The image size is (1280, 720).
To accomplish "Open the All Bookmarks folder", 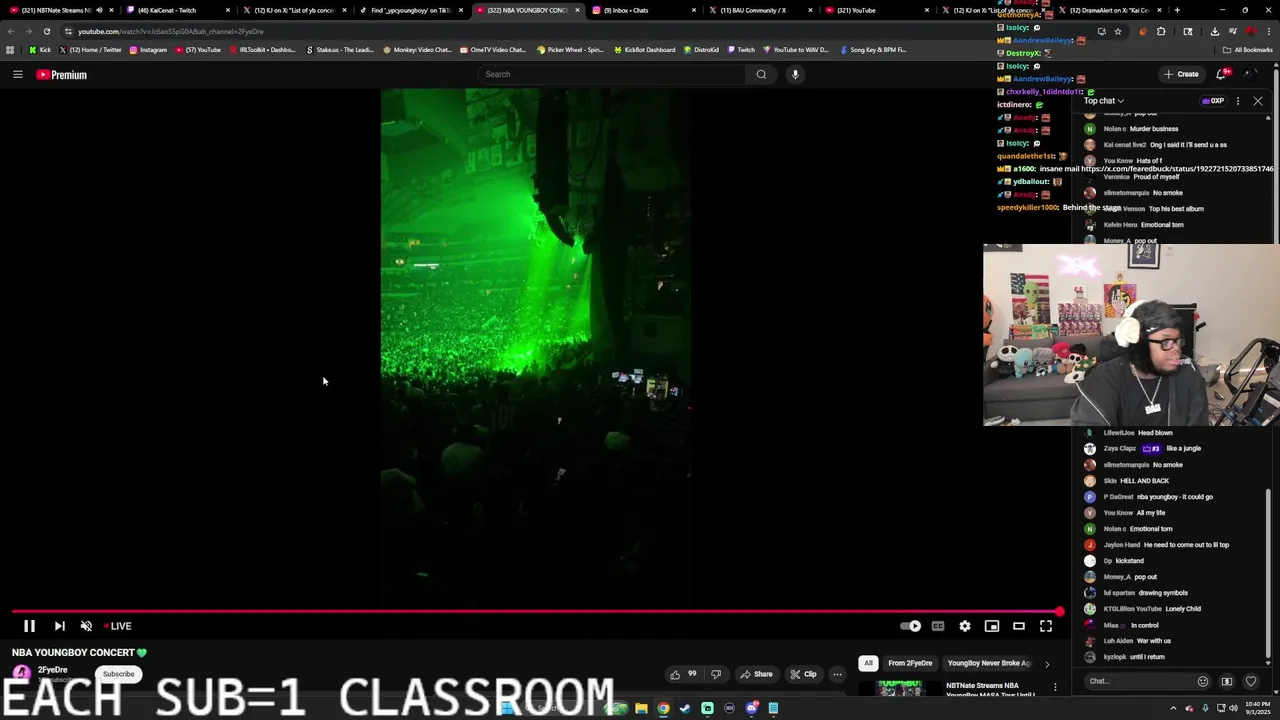I will pyautogui.click(x=1248, y=49).
